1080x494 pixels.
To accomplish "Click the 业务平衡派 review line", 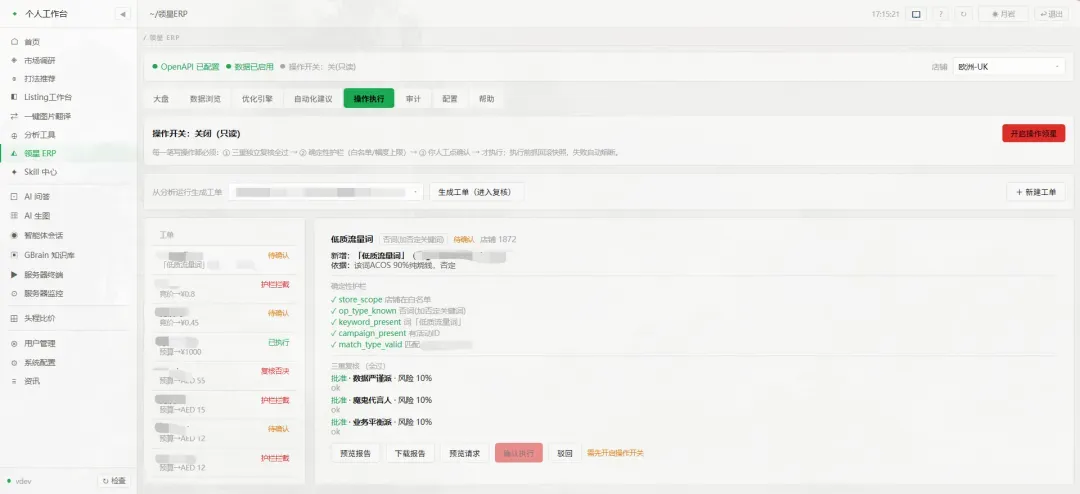I will [382, 422].
